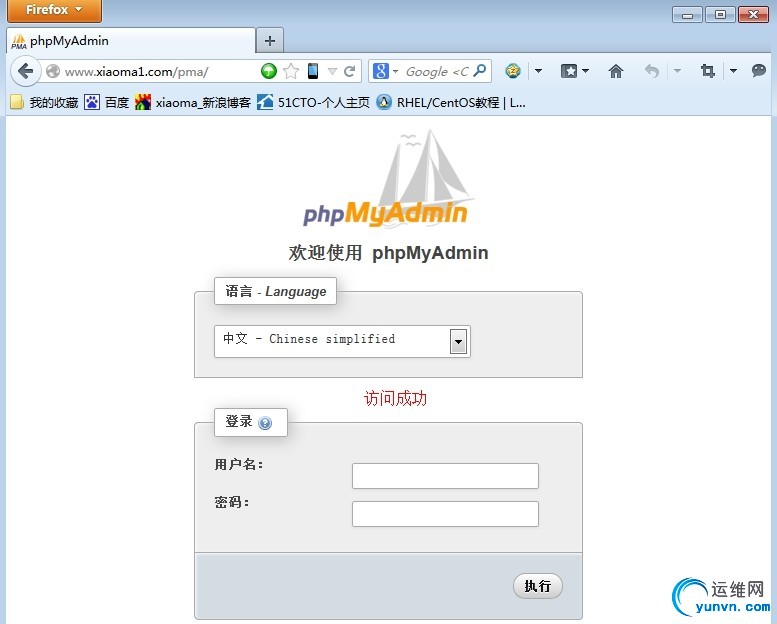Viewport: 777px width, 624px height.
Task: Click the green up-arrow icon in address bar
Action: 269,71
